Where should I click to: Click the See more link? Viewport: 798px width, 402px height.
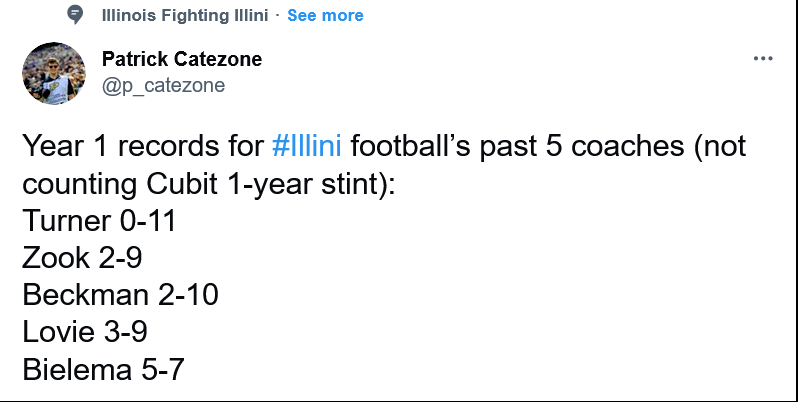click(x=325, y=15)
